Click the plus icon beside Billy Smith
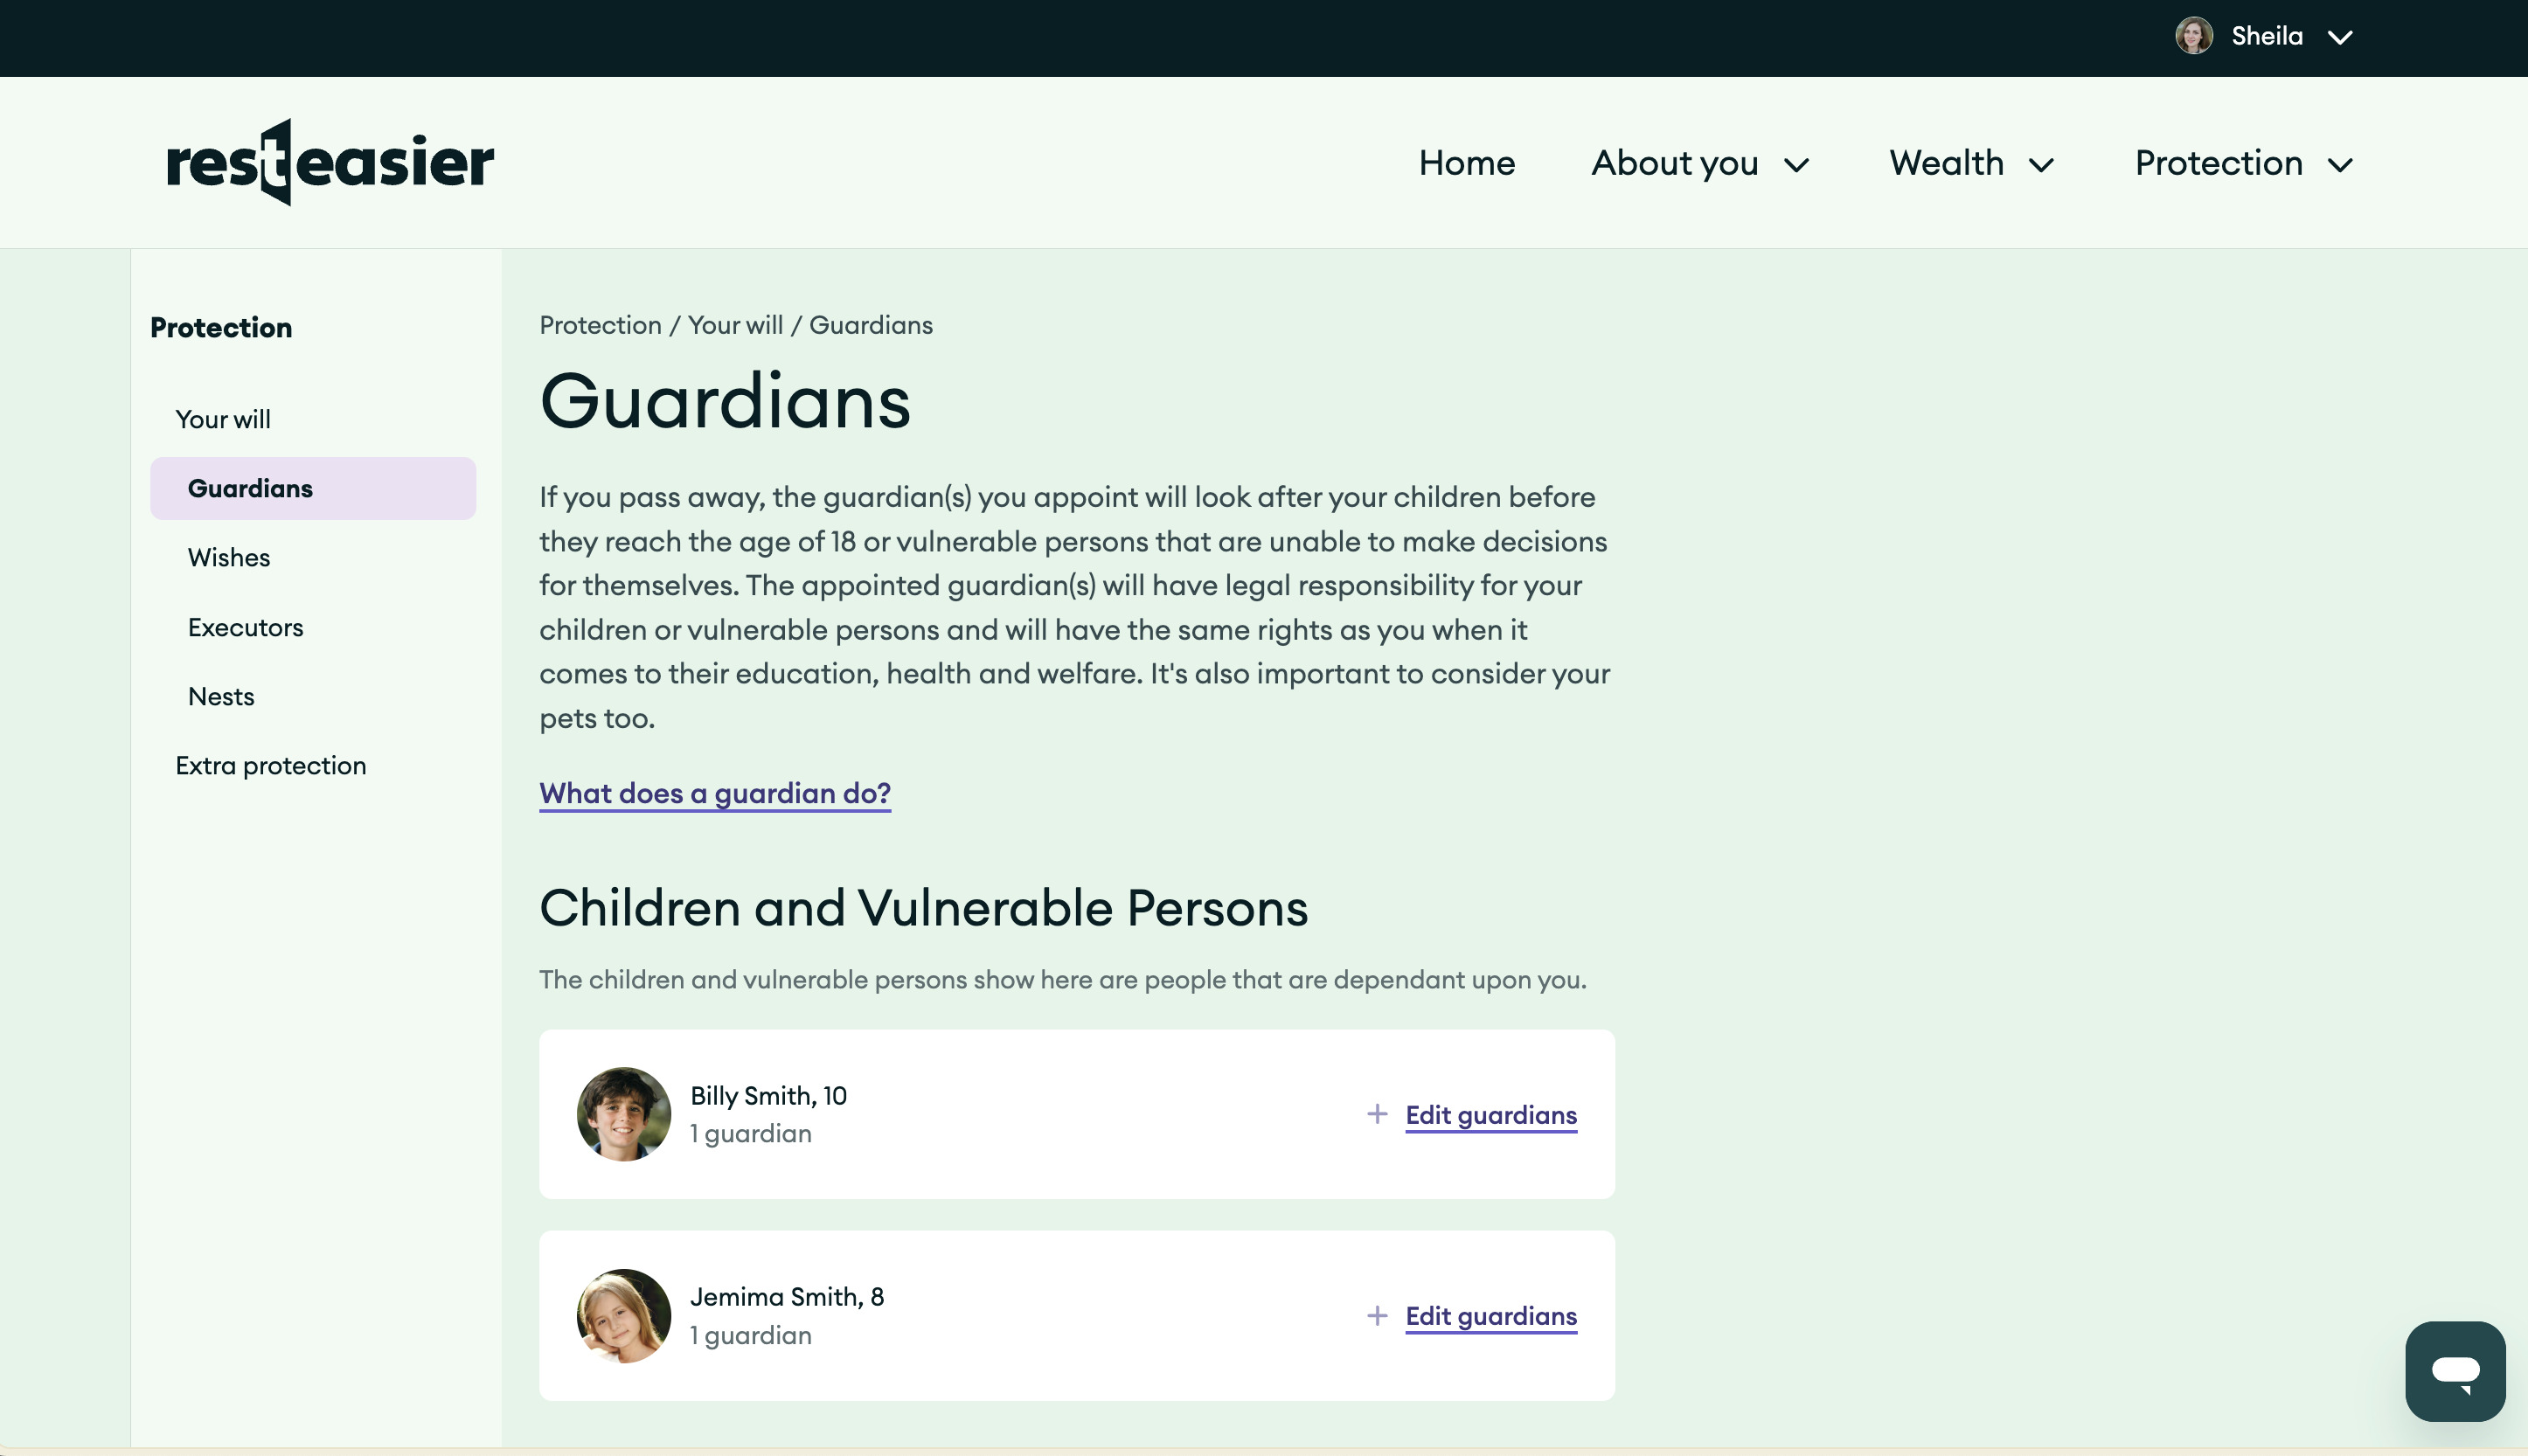Screen dimensions: 2528x1456 [x=1377, y=1114]
